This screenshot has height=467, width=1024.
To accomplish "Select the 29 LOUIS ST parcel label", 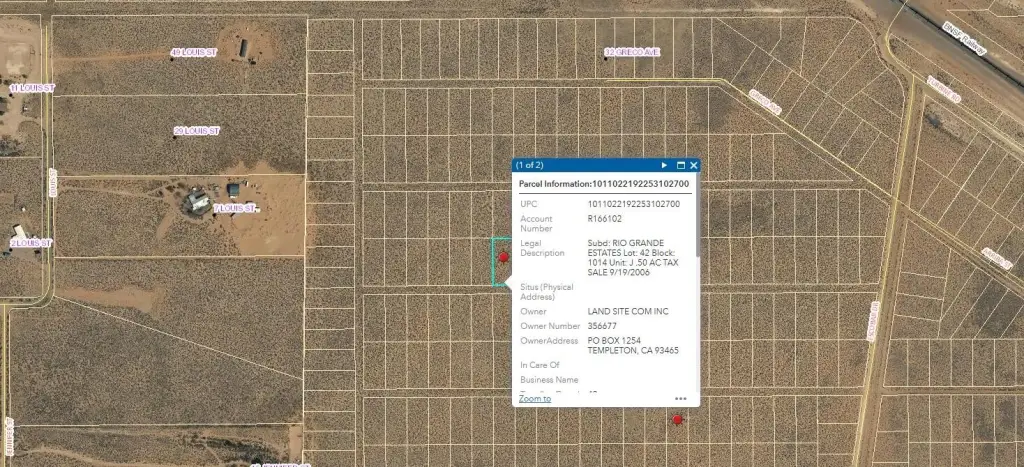I will [x=196, y=131].
